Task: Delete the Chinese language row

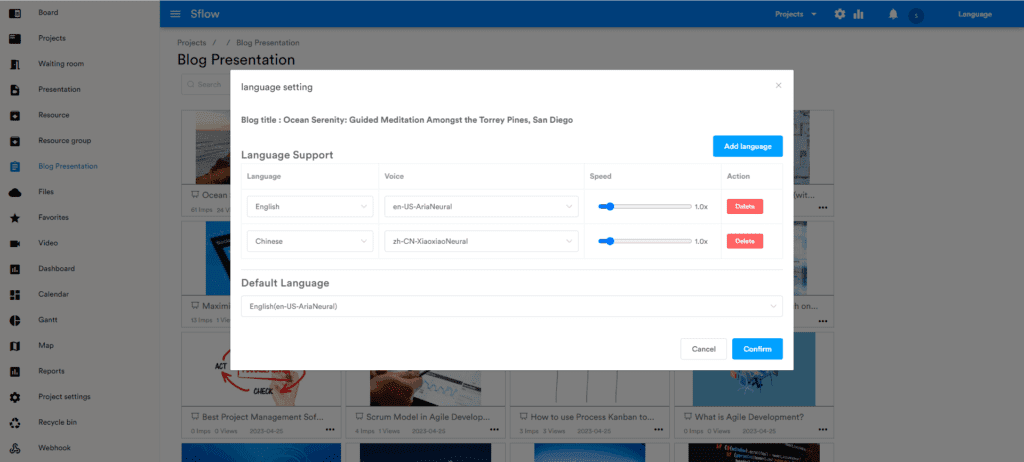Action: (x=744, y=241)
